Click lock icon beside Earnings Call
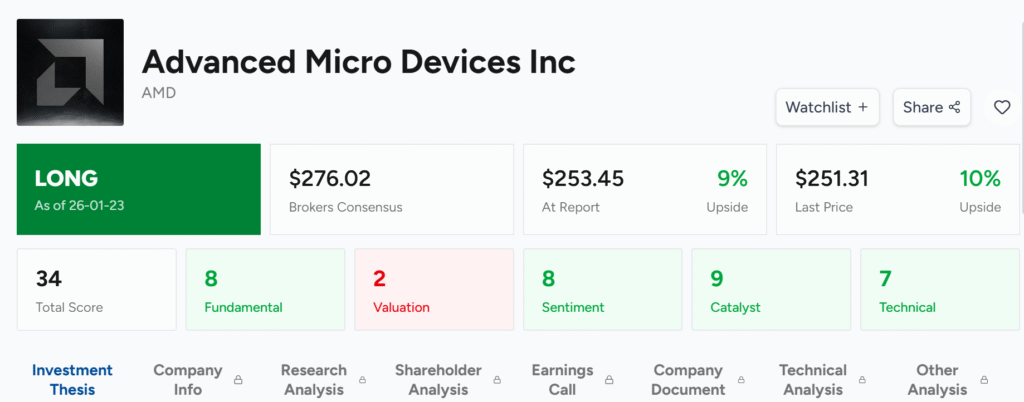The height and width of the screenshot is (402, 1024). (609, 380)
